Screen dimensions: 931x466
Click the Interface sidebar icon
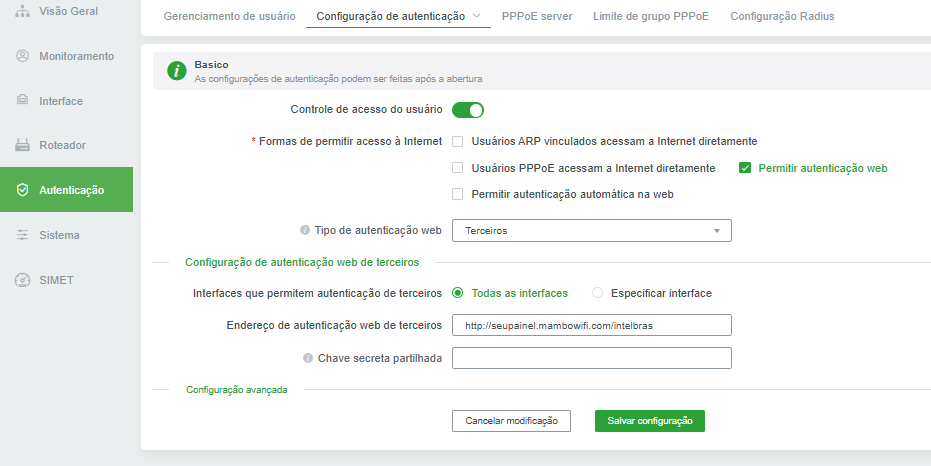22,101
